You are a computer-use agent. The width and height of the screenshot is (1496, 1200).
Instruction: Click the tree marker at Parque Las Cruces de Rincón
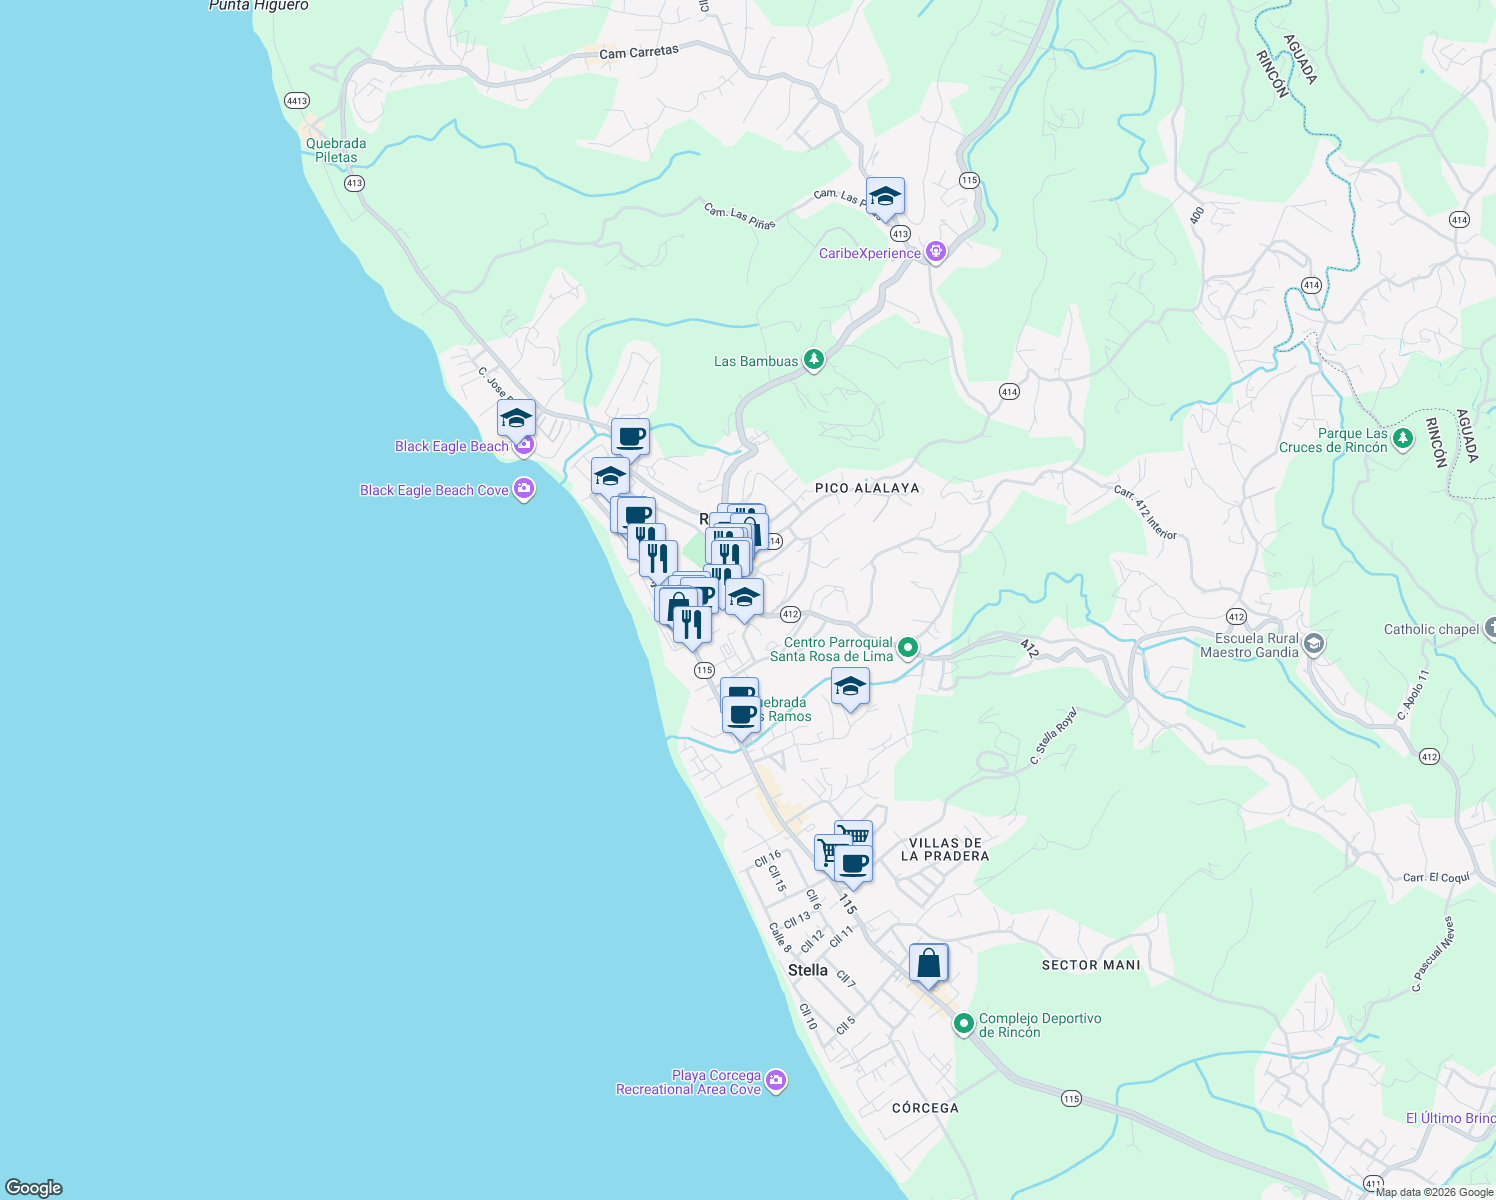pyautogui.click(x=1403, y=440)
